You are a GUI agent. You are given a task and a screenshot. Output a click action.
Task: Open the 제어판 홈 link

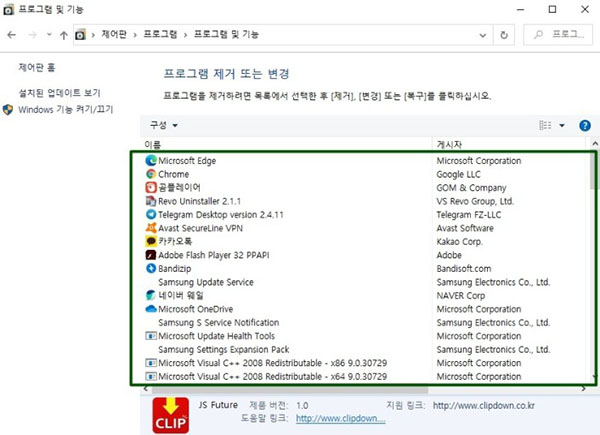37,68
